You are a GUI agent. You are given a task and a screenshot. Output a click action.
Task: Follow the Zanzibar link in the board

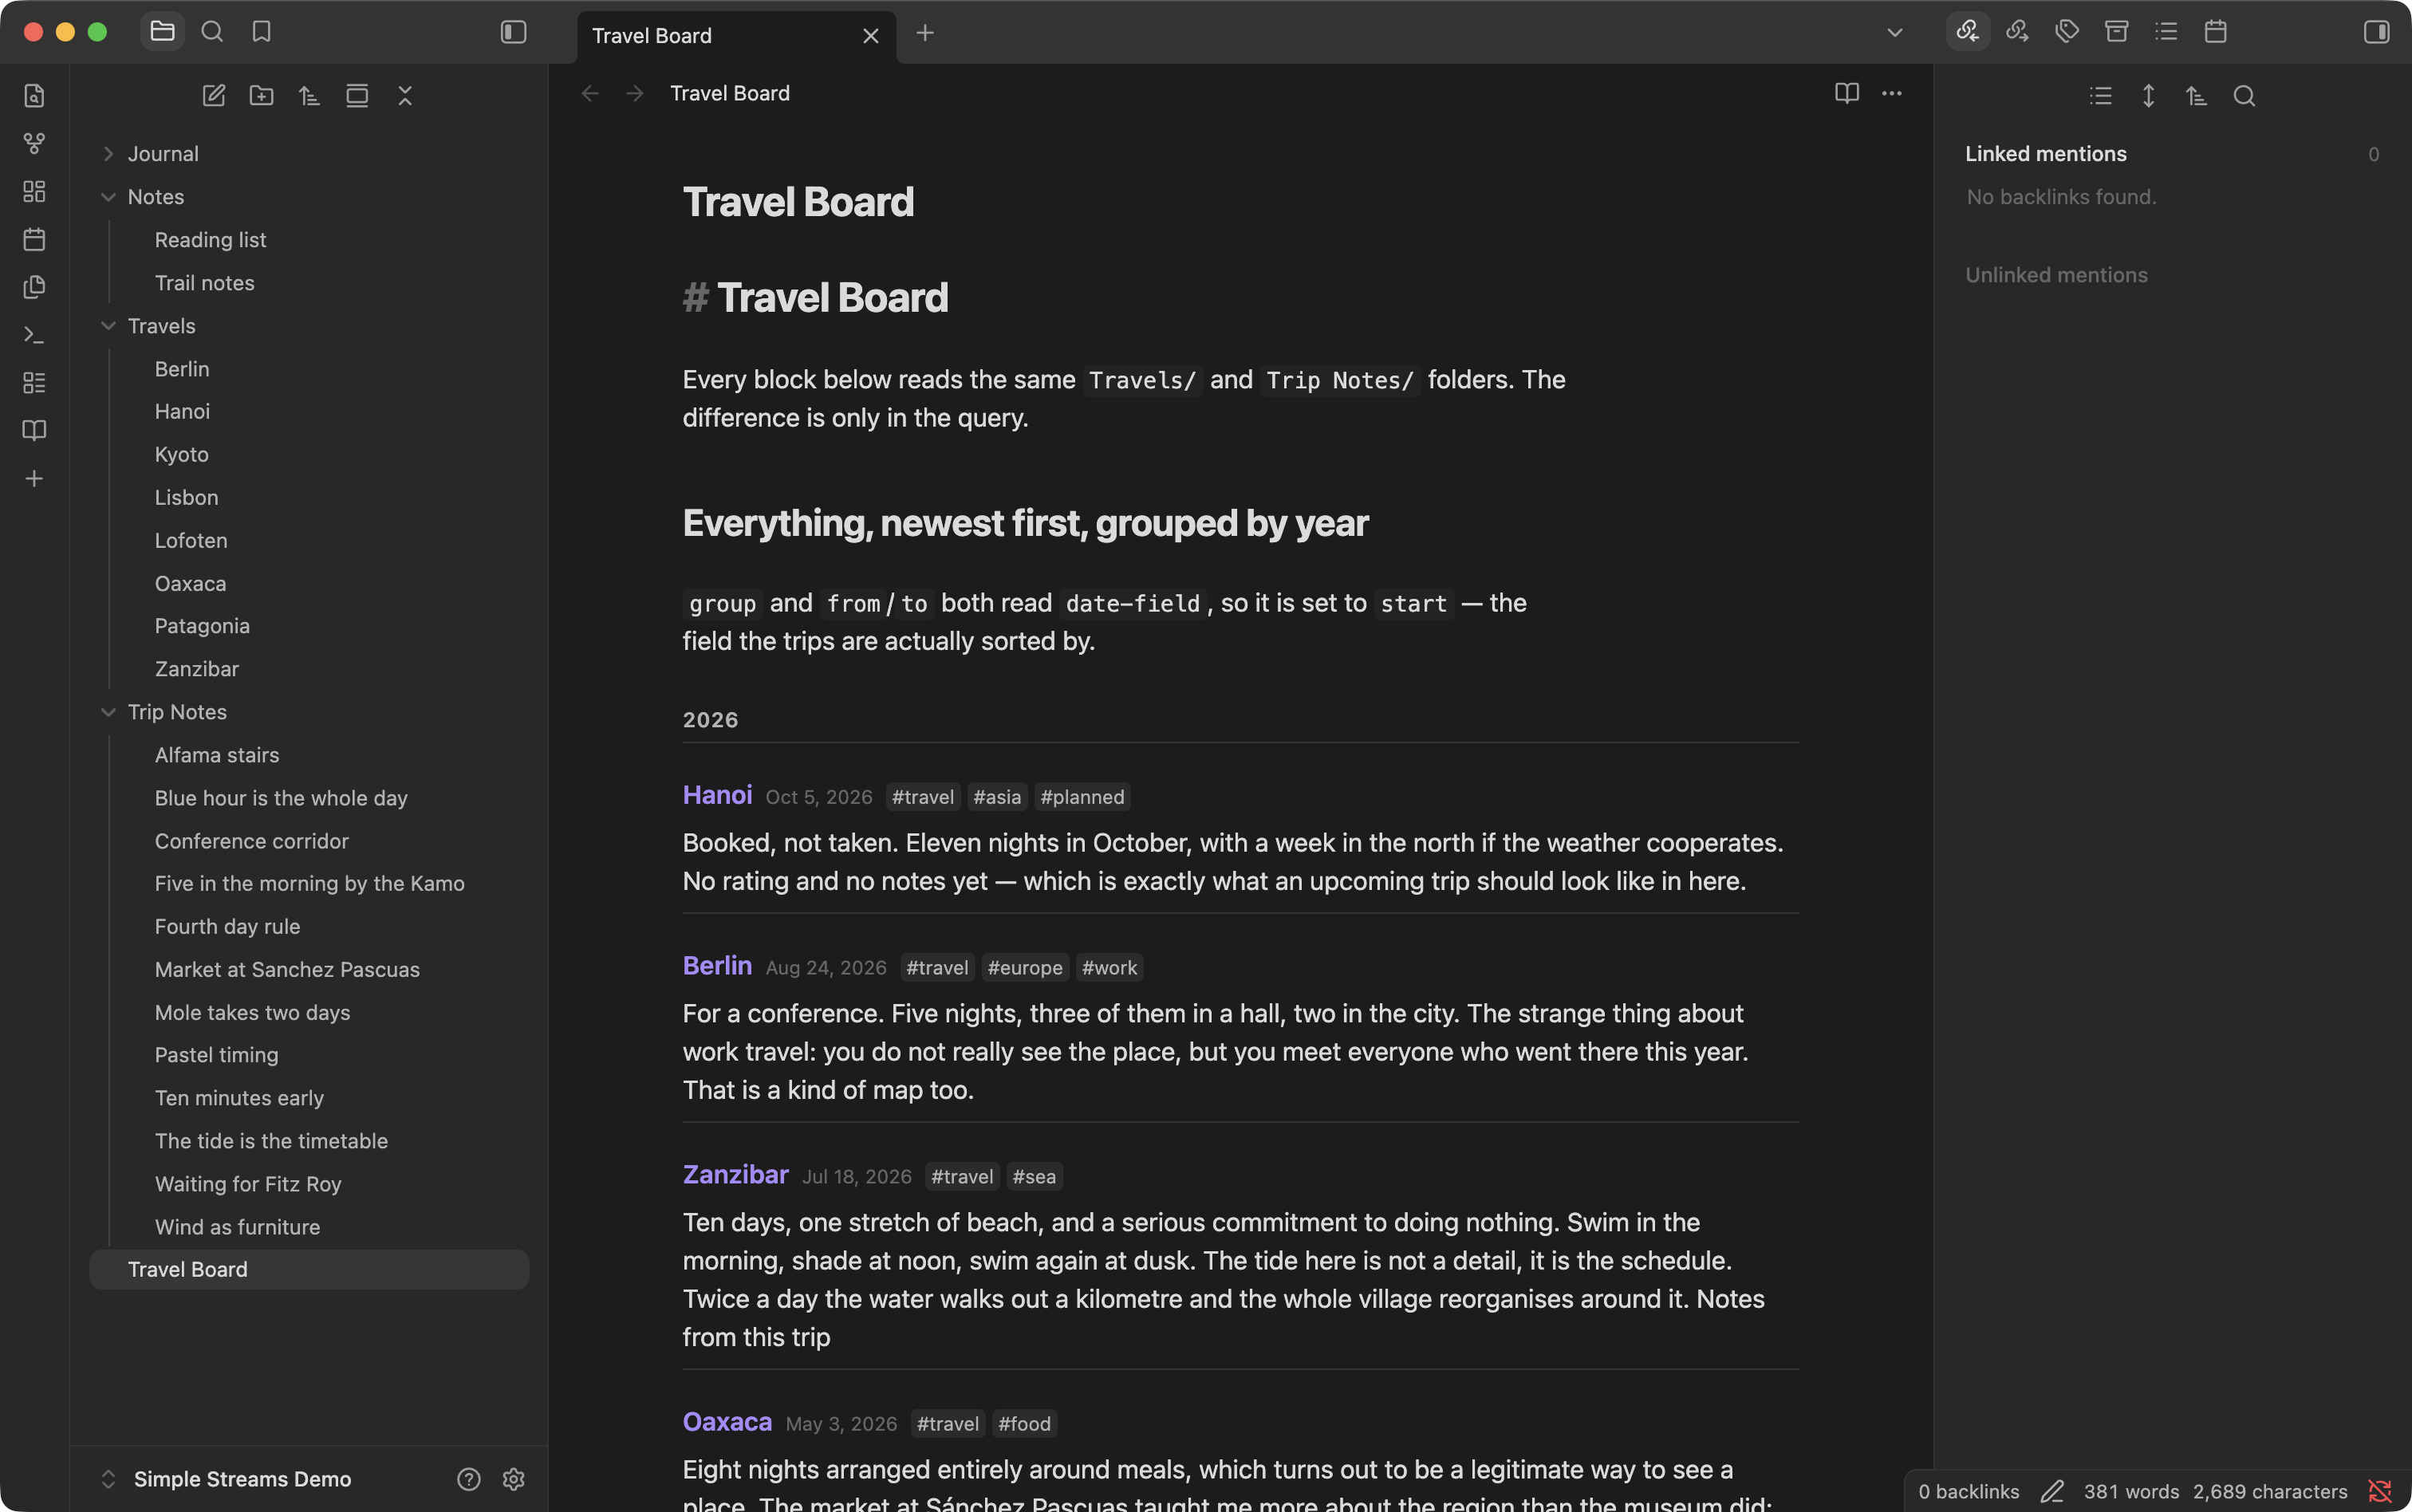tap(735, 1175)
